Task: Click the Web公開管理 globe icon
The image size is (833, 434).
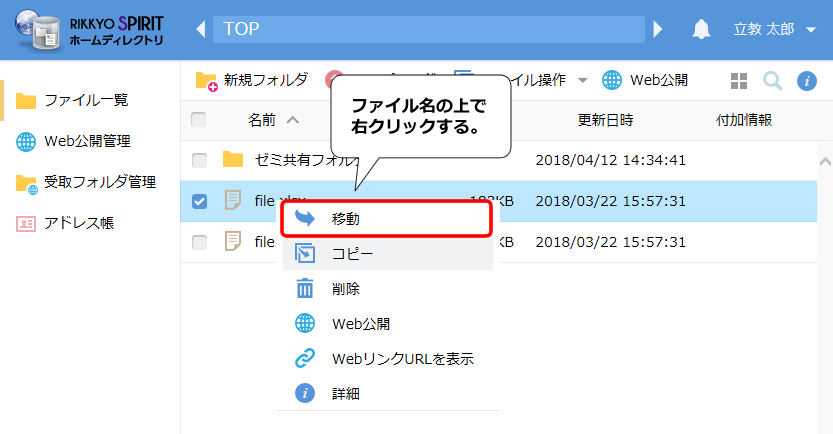Action: coord(26,142)
